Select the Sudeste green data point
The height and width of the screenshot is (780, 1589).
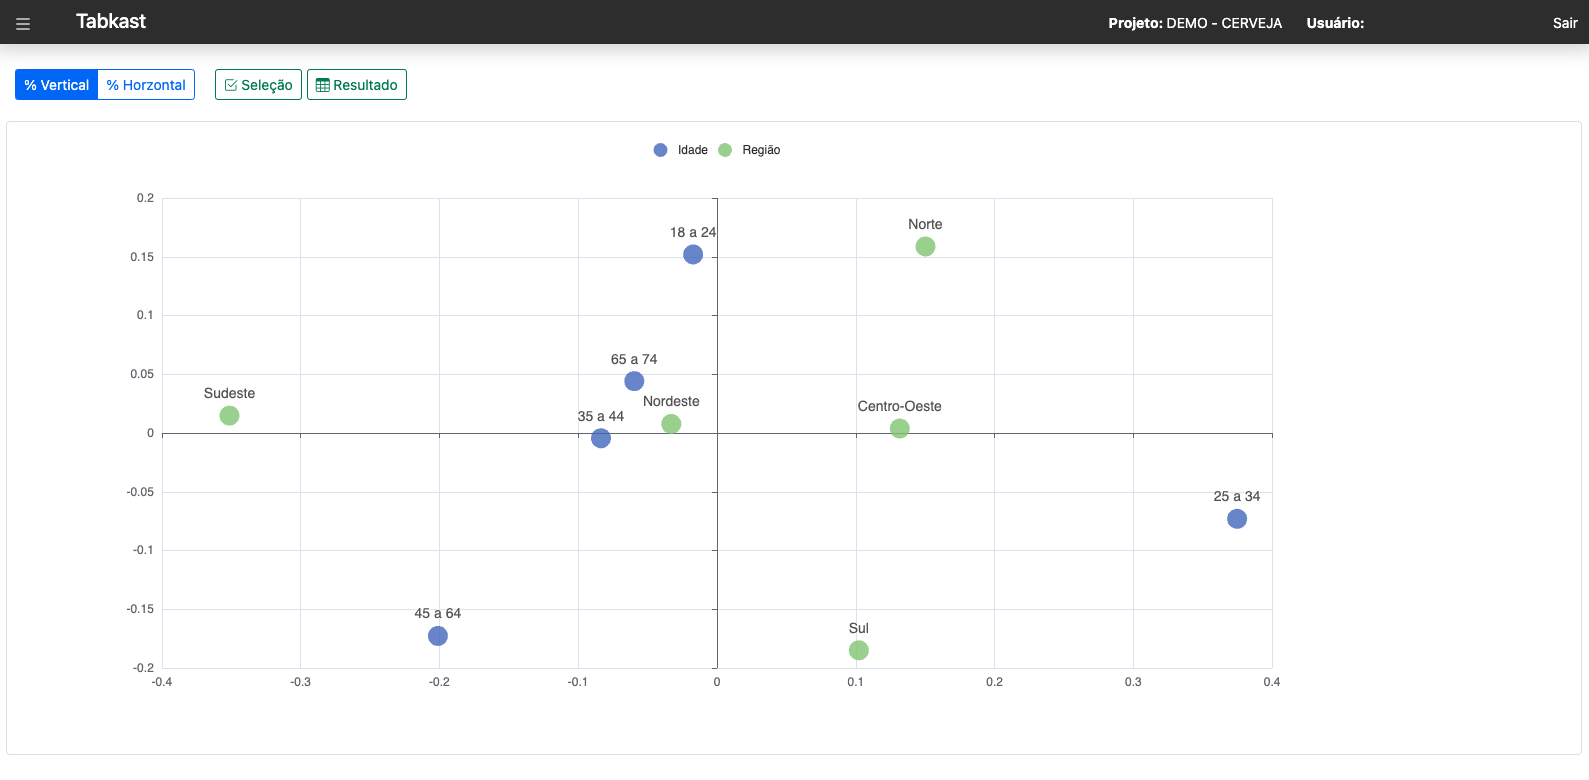(229, 416)
